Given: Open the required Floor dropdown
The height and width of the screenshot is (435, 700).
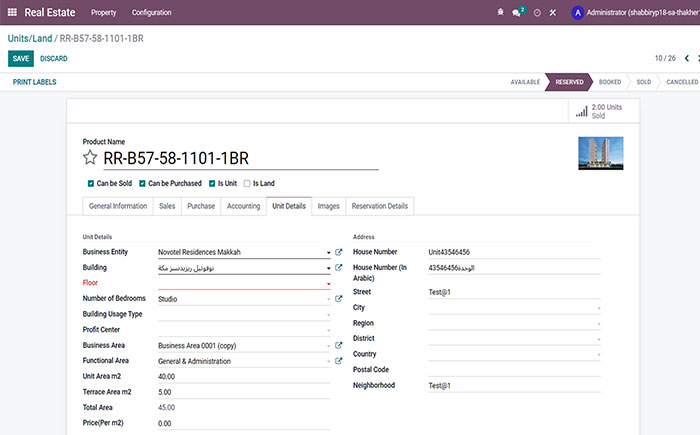Looking at the screenshot, I should click(x=328, y=284).
